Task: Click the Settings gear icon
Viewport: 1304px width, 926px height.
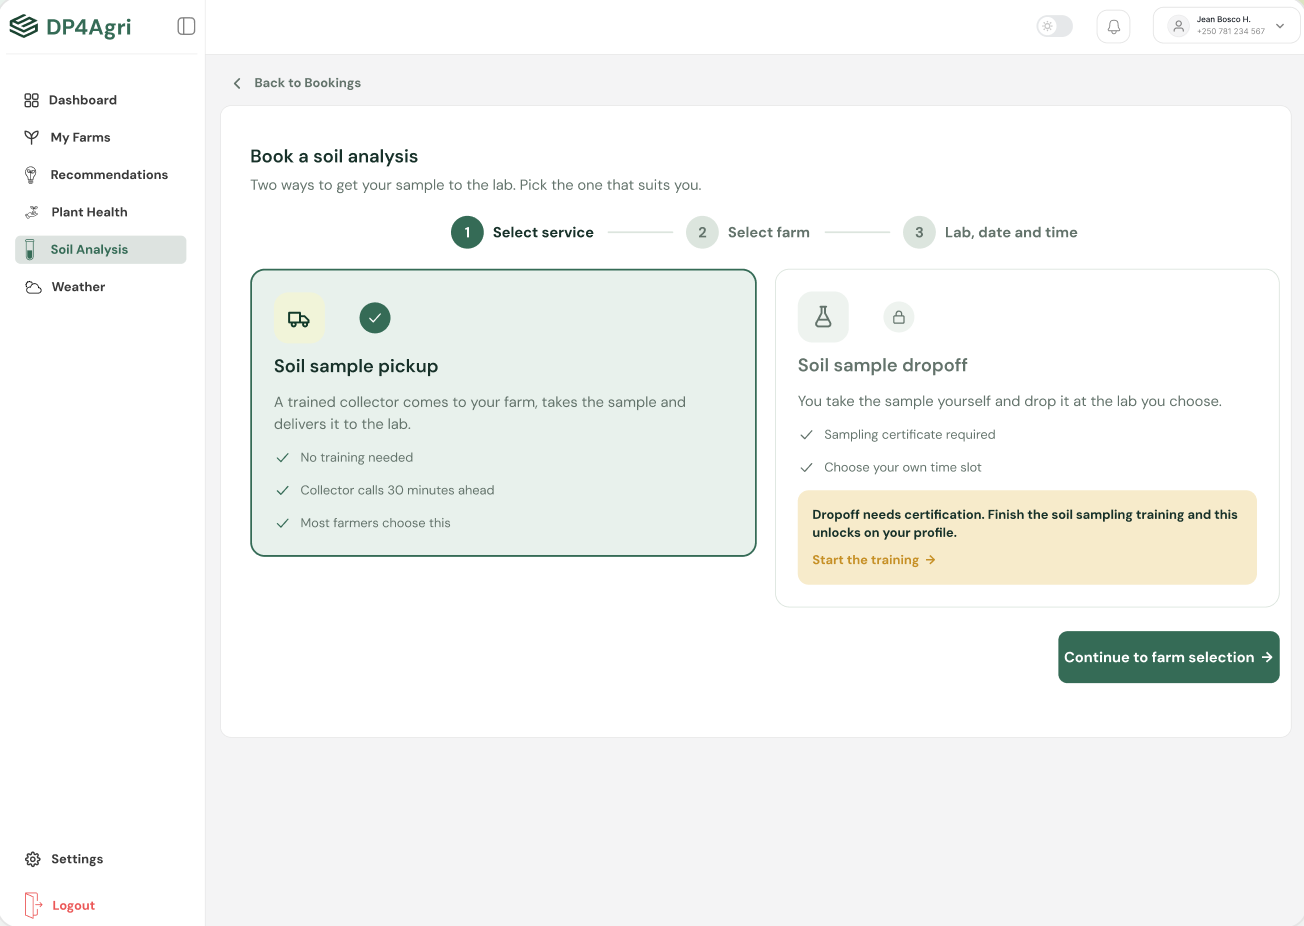Action: tap(32, 859)
